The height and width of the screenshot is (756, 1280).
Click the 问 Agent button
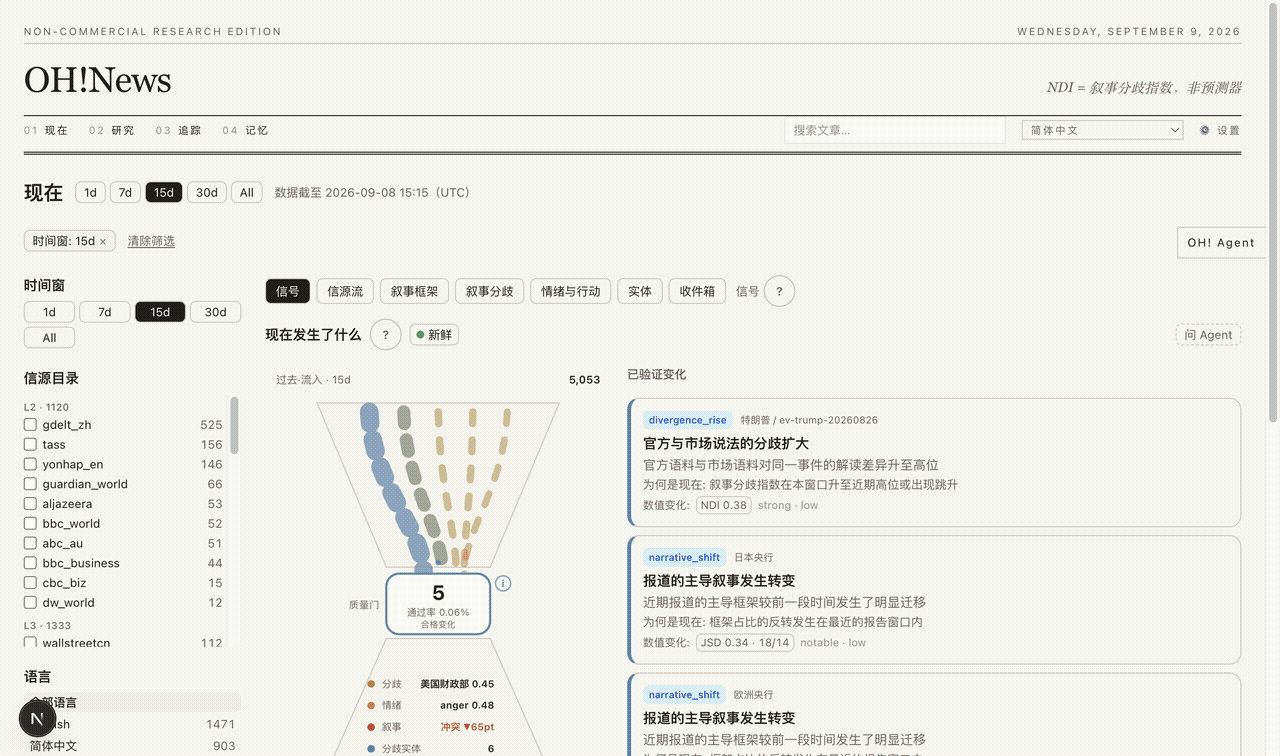pos(1208,335)
